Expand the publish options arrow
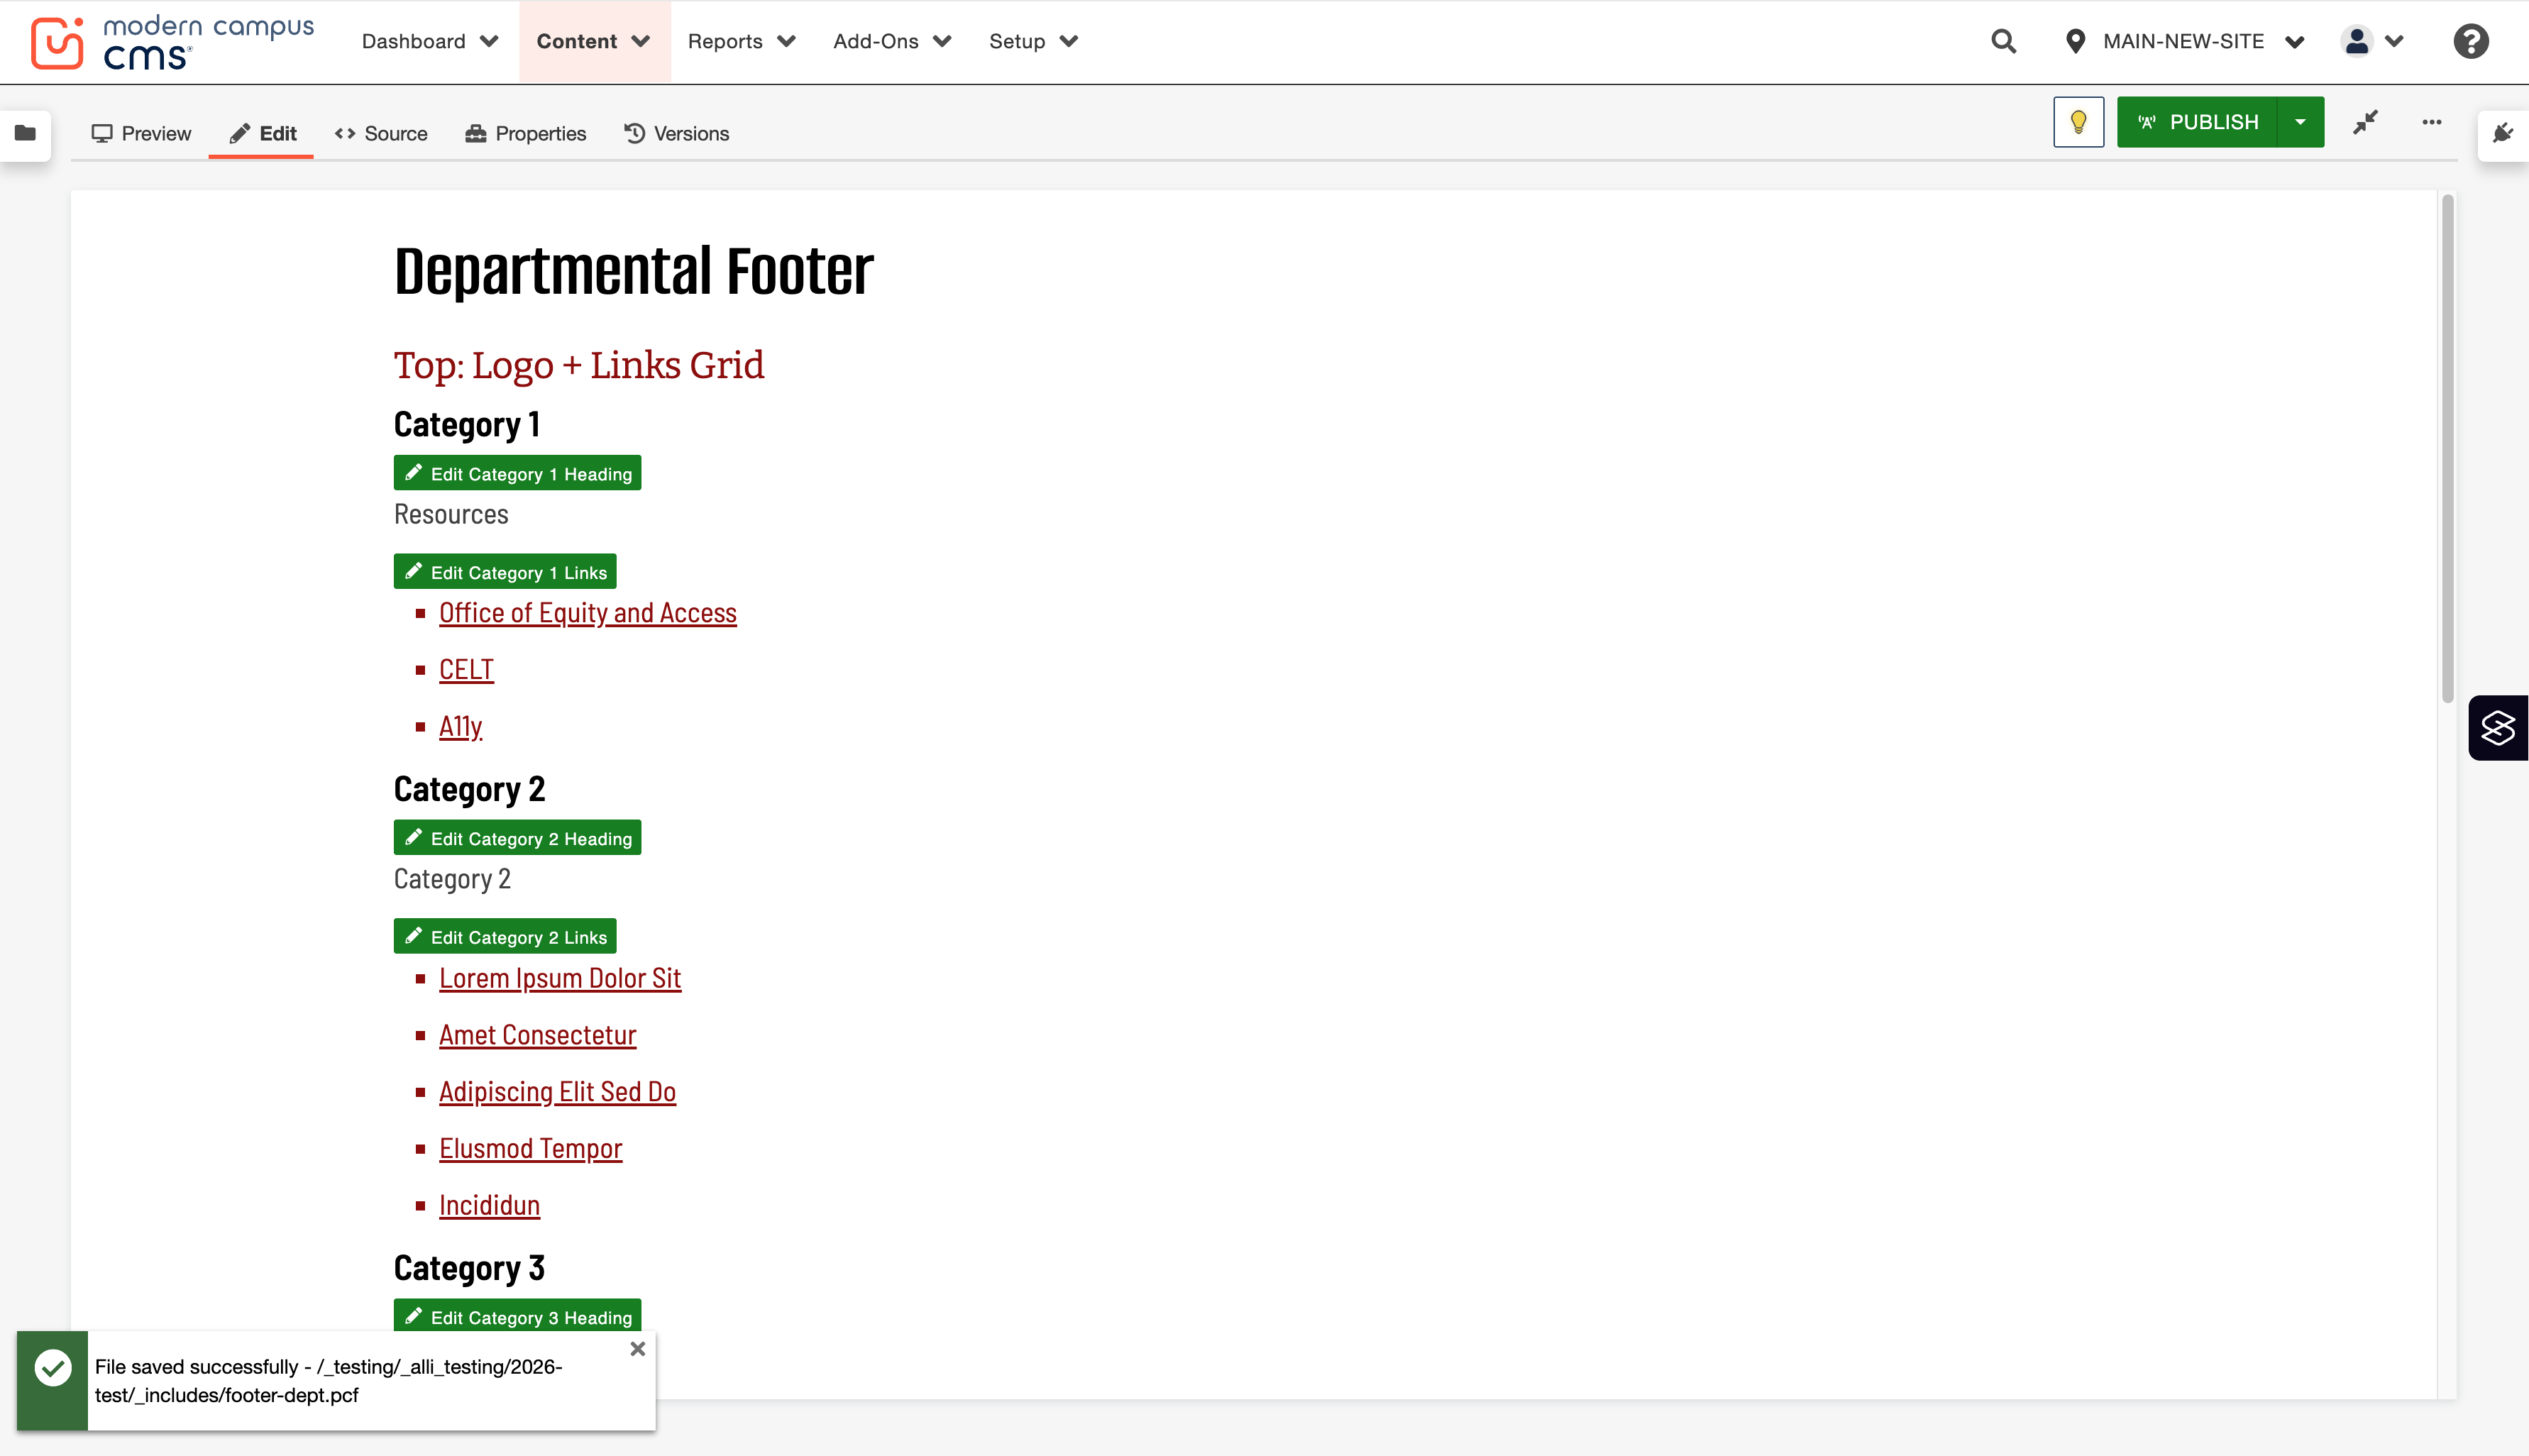Image resolution: width=2529 pixels, height=1456 pixels. [2300, 122]
